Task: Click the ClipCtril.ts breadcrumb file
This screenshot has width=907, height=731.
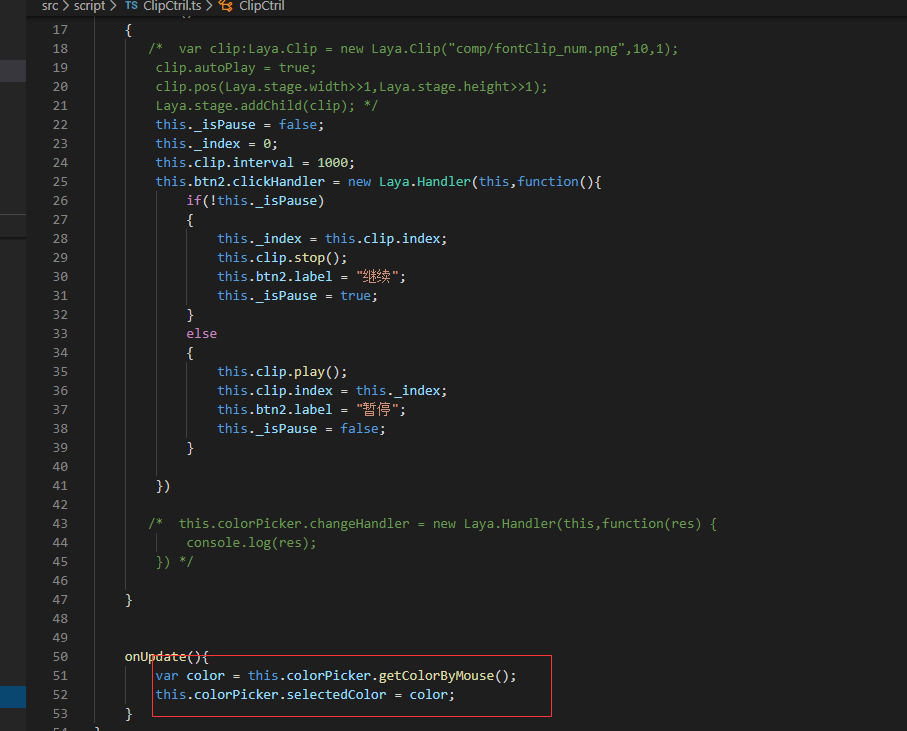Action: (x=172, y=6)
